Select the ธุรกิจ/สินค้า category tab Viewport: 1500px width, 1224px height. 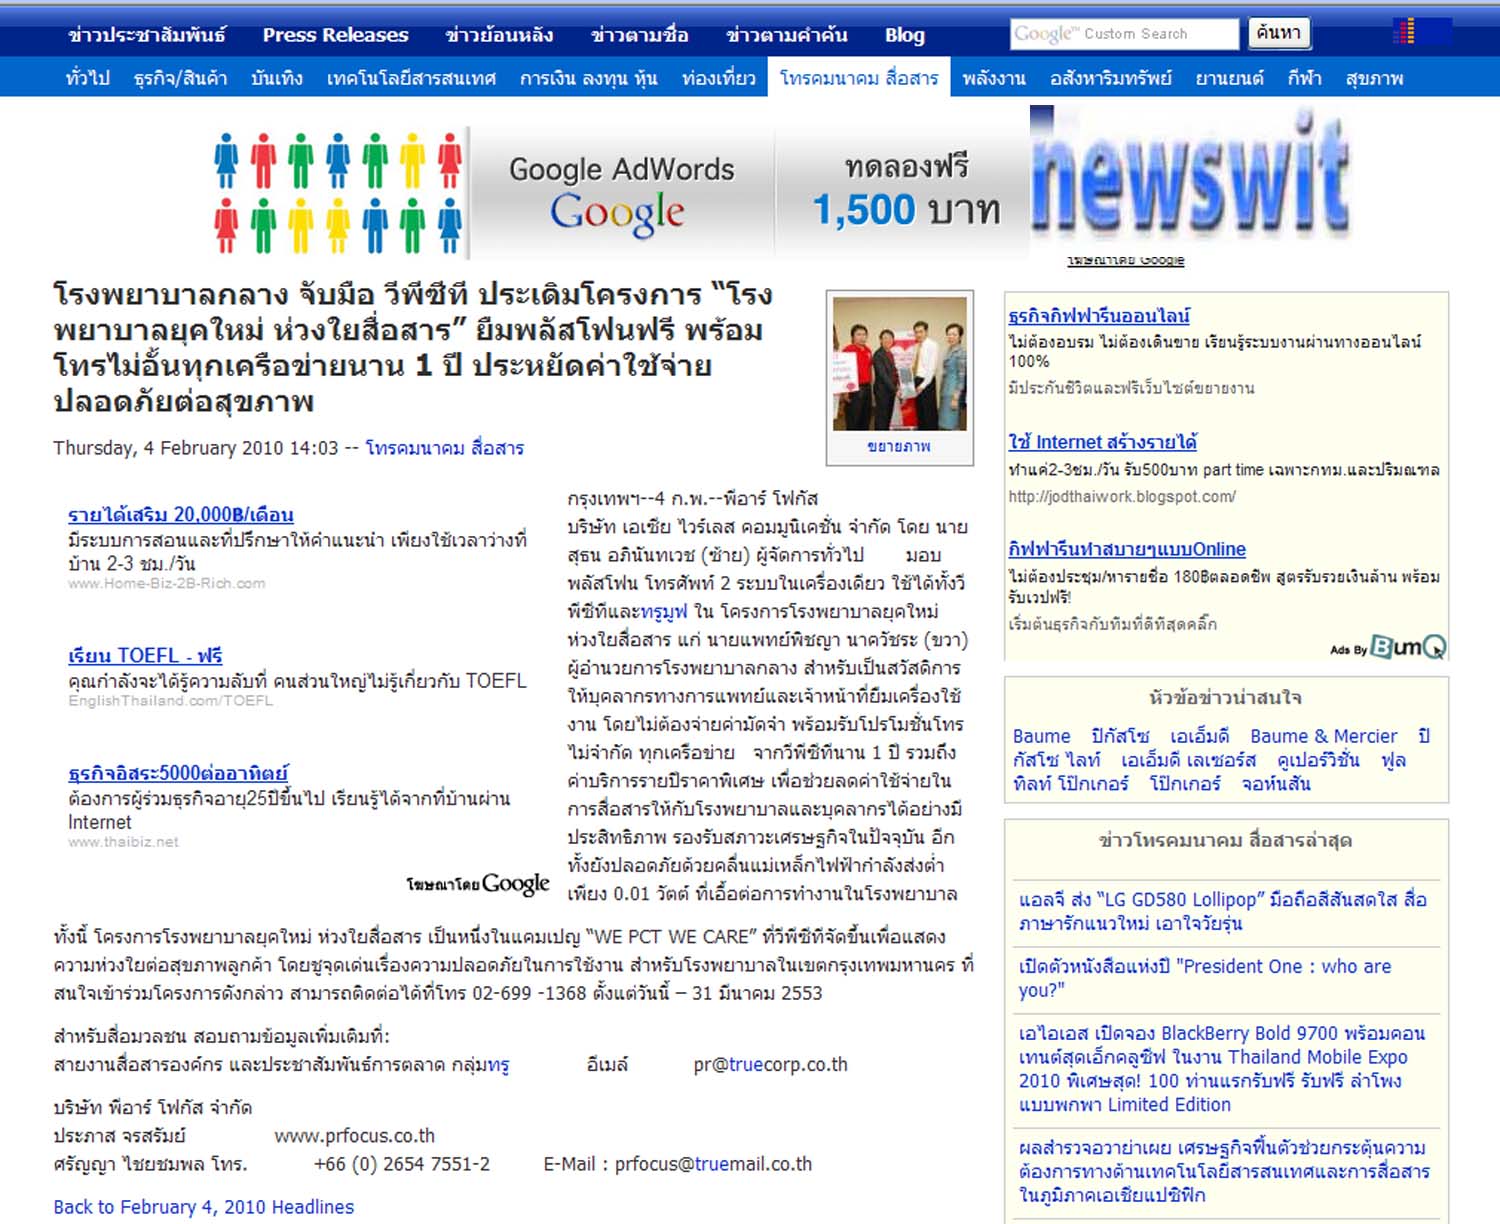click(x=181, y=78)
